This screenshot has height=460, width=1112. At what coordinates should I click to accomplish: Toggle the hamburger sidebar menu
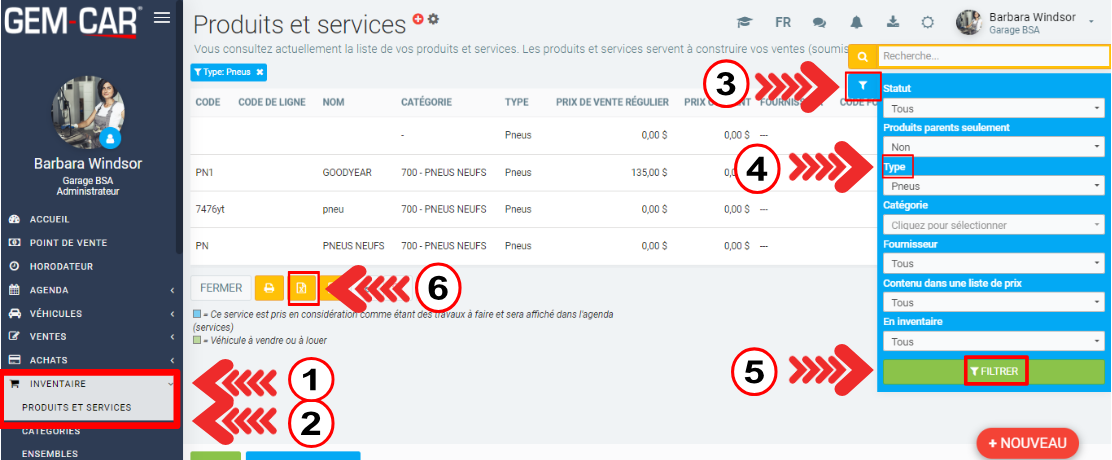click(x=162, y=18)
